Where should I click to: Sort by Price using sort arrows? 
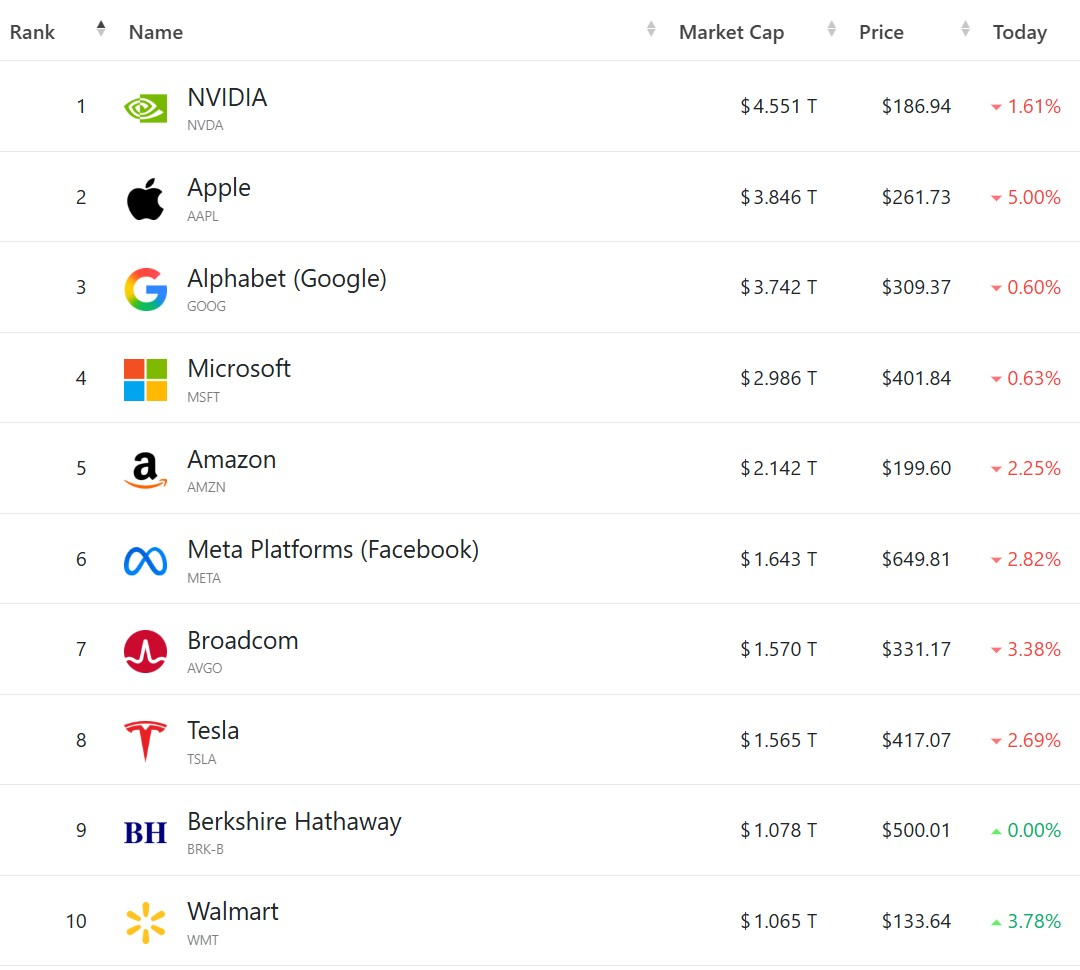point(965,30)
